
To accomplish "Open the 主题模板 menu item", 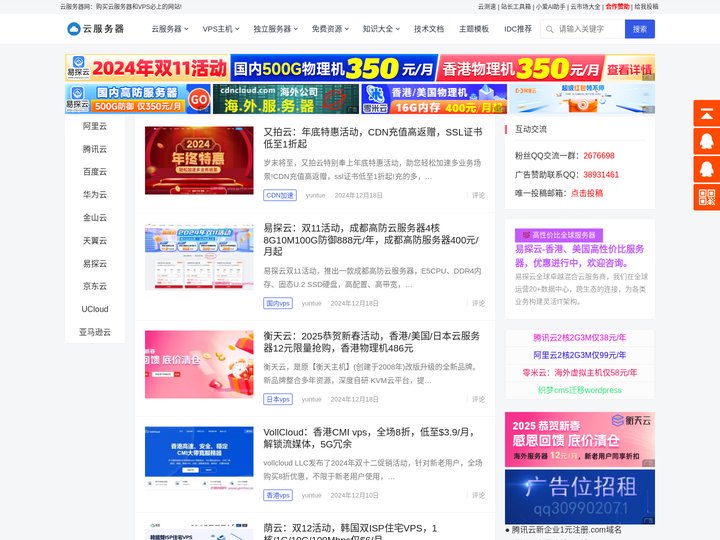I will 474,29.
